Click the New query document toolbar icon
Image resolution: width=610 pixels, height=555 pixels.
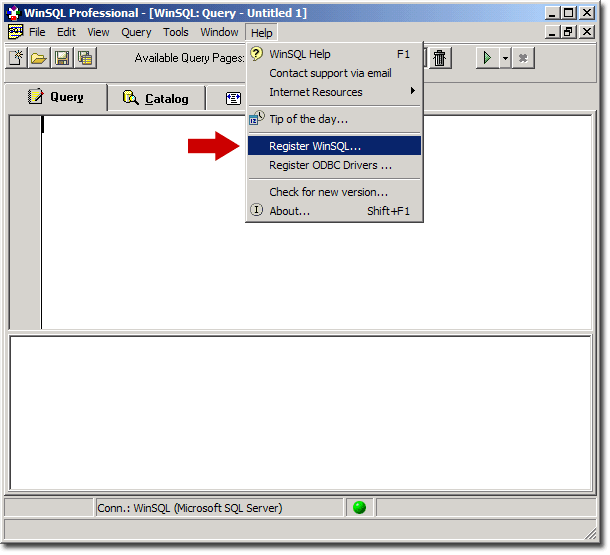(16, 58)
